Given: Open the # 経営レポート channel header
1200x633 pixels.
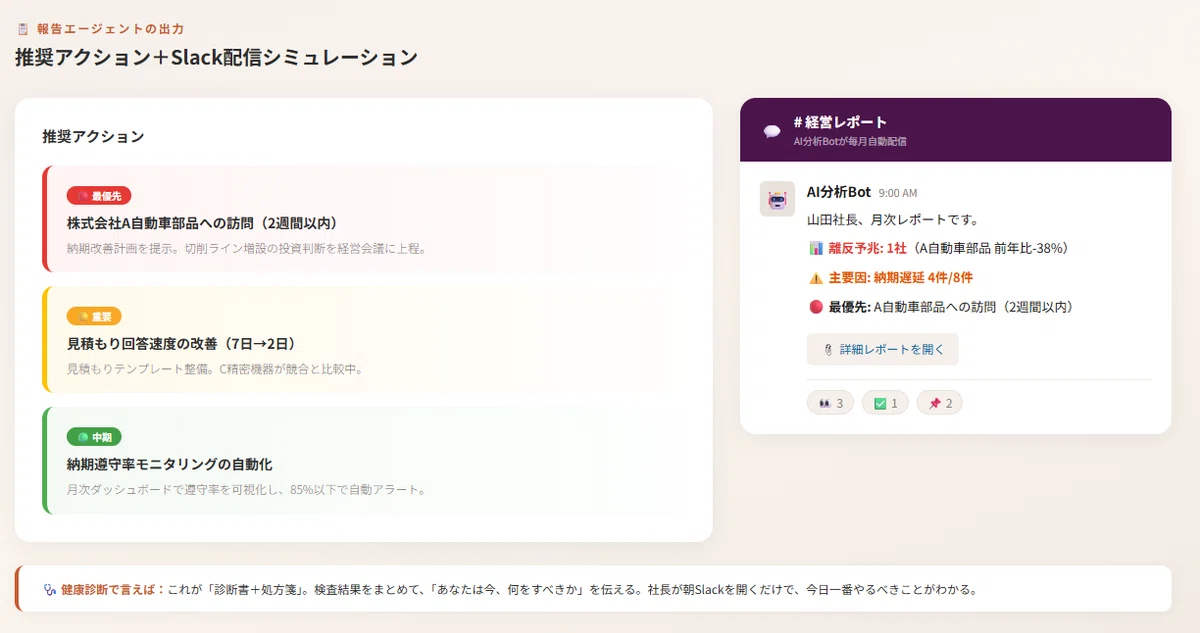Looking at the screenshot, I should (955, 130).
